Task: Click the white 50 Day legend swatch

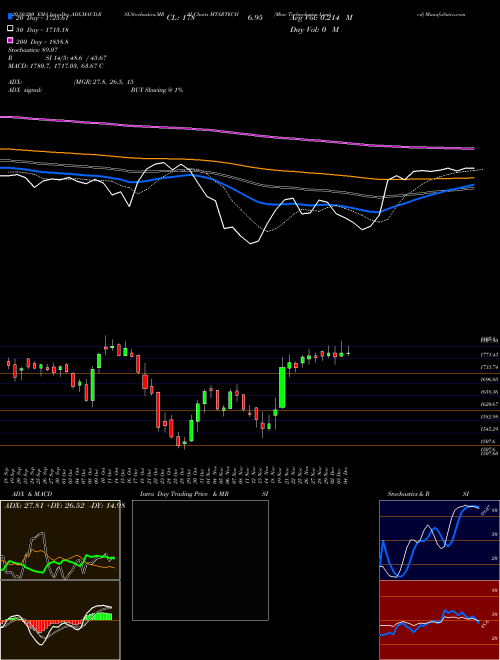Action: click(10, 29)
